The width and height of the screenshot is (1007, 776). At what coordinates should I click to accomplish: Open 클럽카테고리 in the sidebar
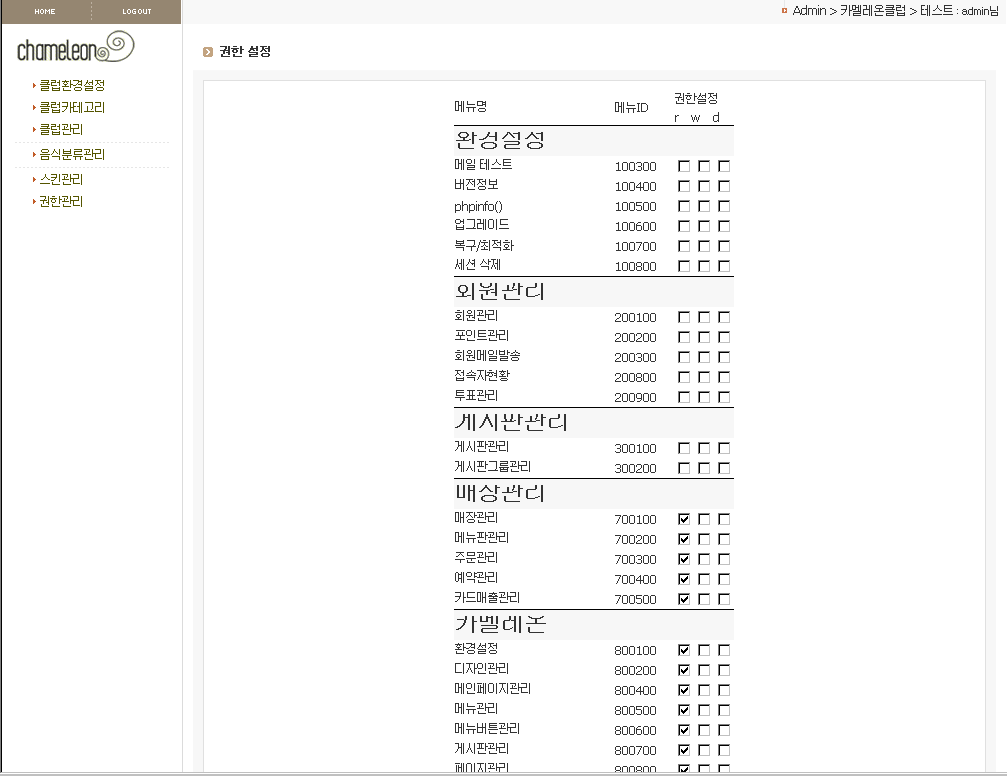72,107
